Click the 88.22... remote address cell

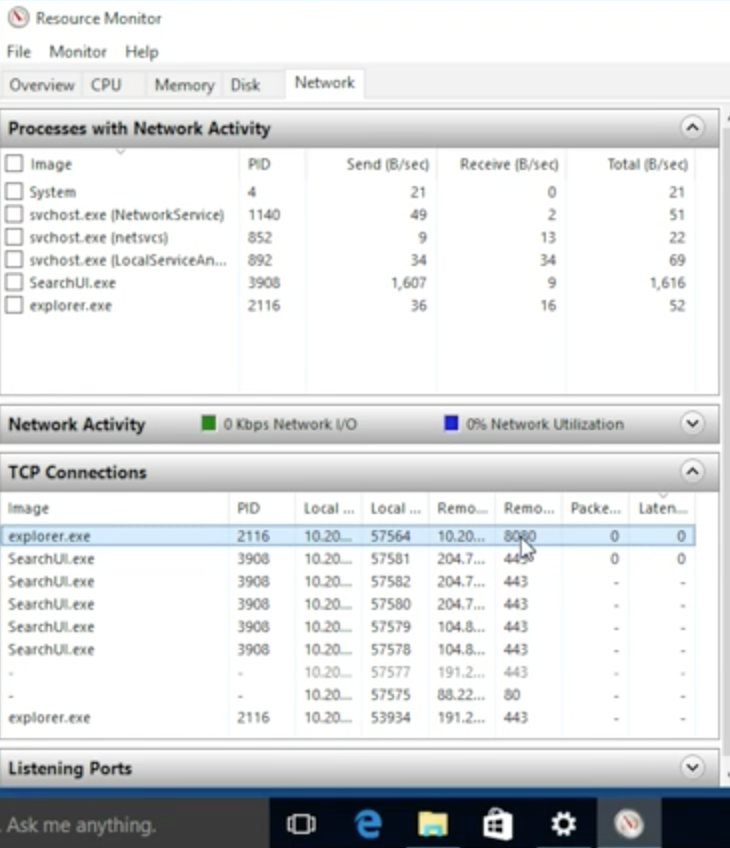pos(461,694)
